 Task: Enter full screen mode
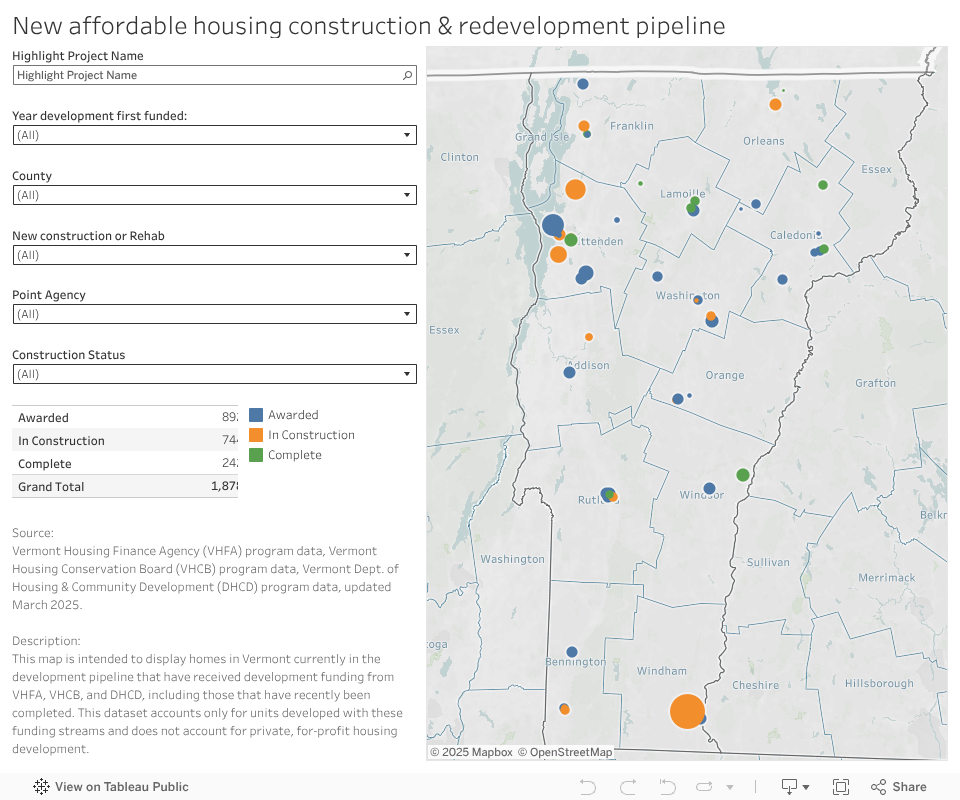[x=841, y=787]
